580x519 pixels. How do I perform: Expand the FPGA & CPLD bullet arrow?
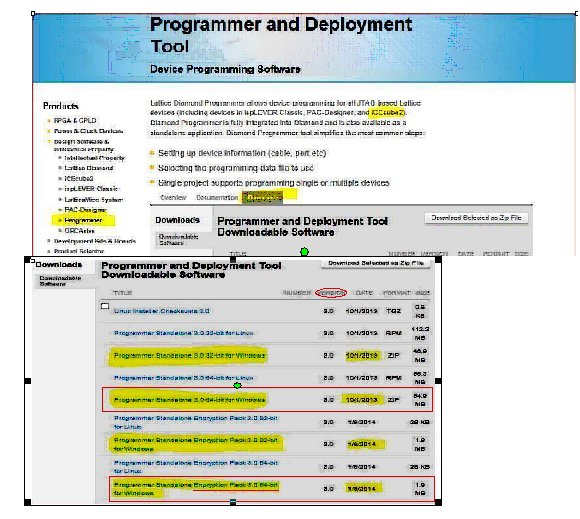tap(49, 121)
